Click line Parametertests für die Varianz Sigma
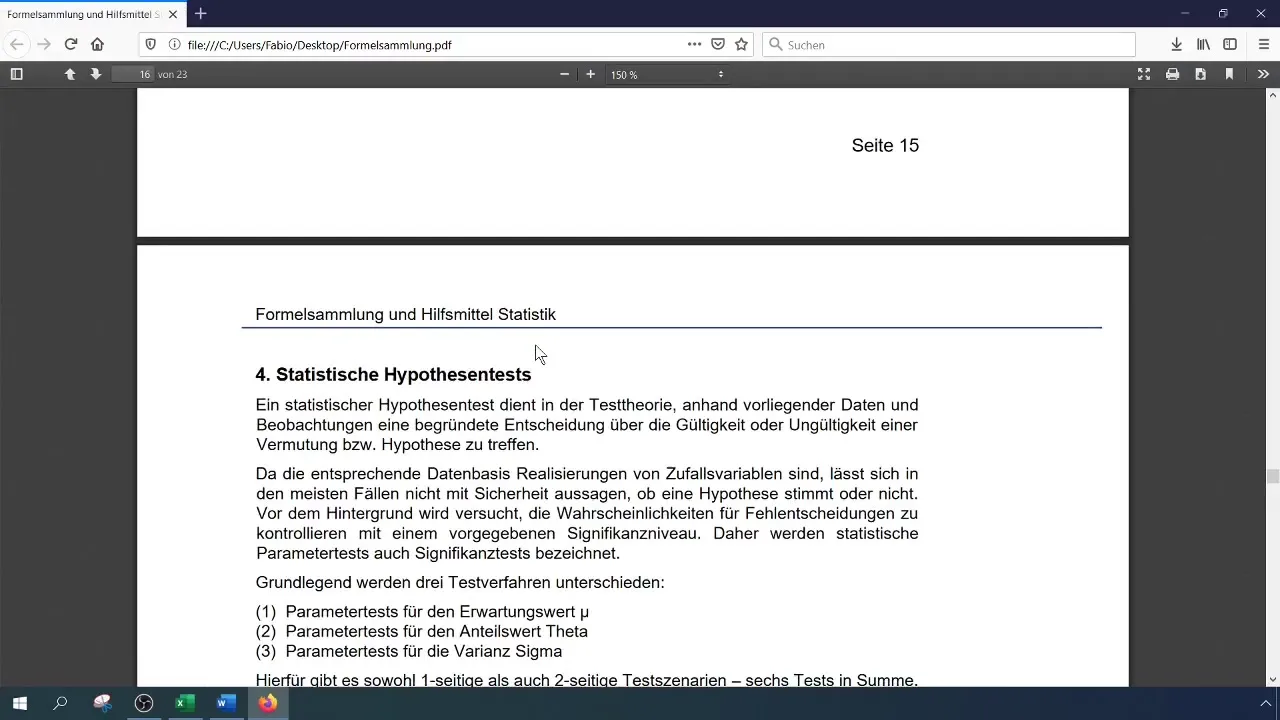The width and height of the screenshot is (1280, 720). pos(423,652)
